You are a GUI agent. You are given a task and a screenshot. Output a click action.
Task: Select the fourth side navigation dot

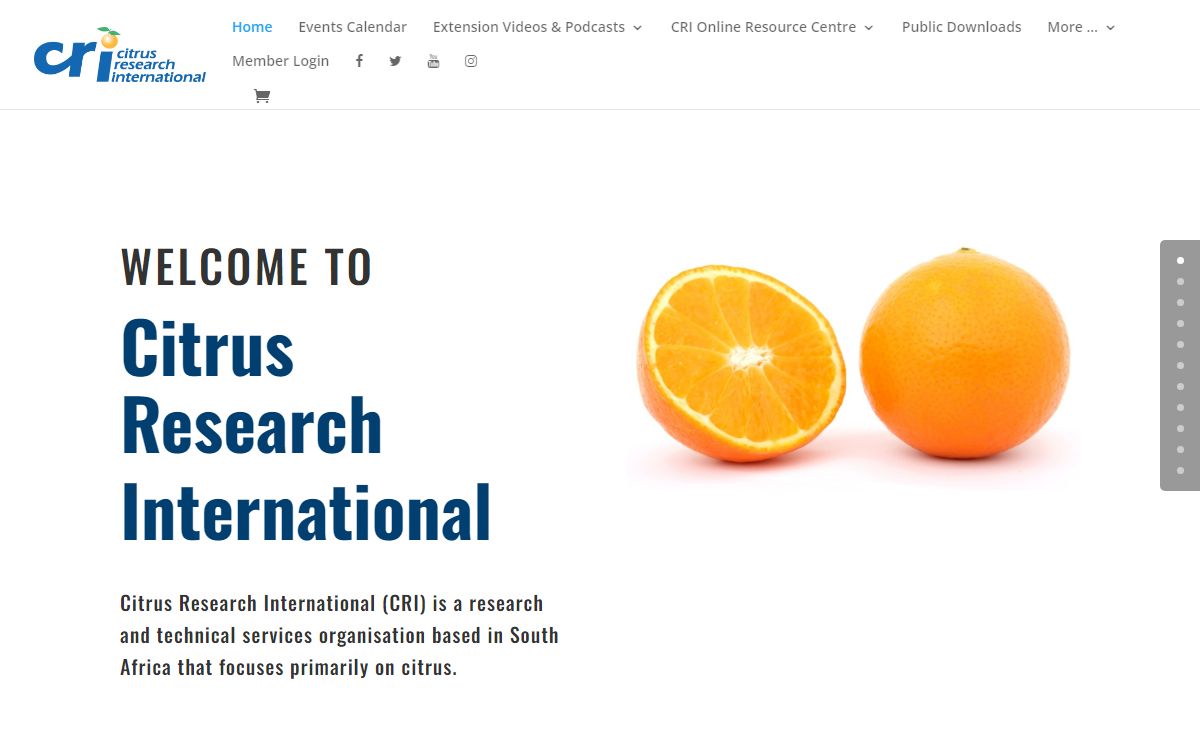pos(1180,323)
